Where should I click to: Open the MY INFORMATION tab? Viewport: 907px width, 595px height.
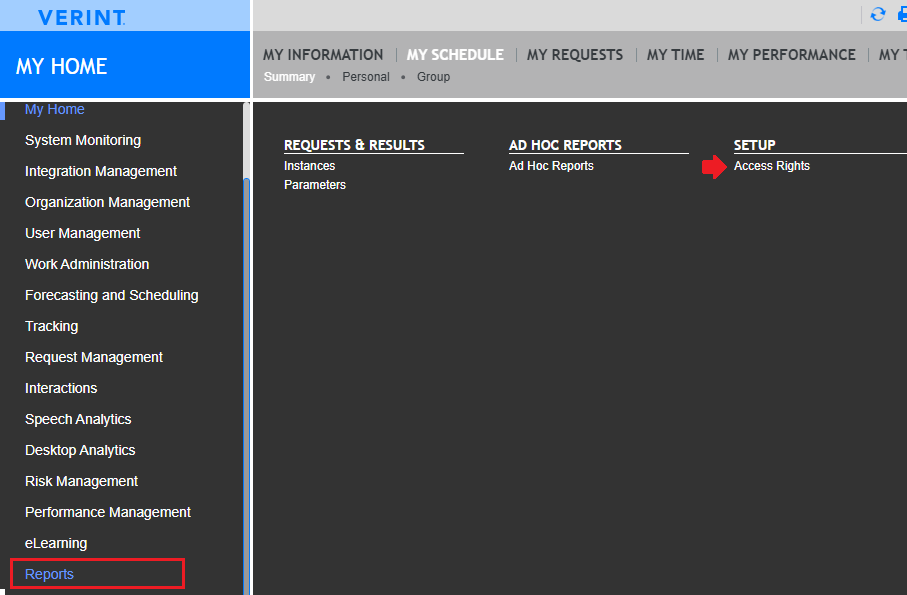(x=323, y=55)
